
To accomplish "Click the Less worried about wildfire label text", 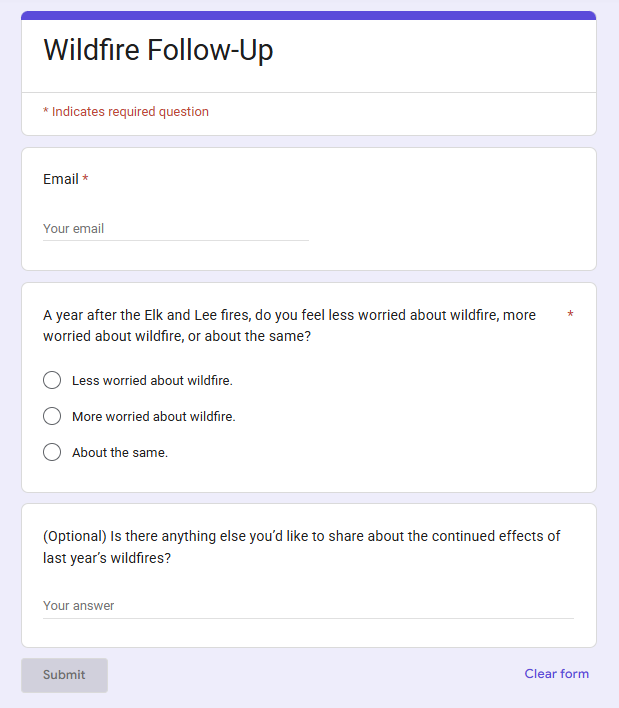I will pyautogui.click(x=152, y=381).
